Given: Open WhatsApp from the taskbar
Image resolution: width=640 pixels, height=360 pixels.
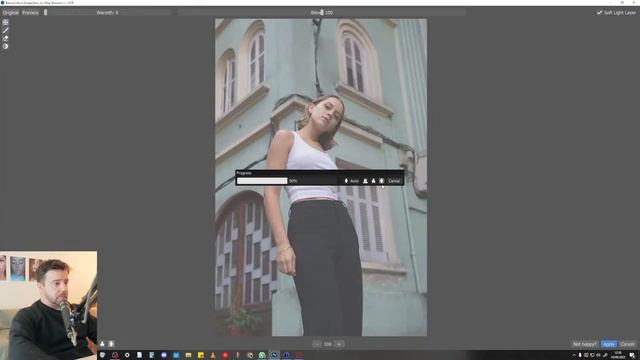Looking at the screenshot, I should (262, 355).
